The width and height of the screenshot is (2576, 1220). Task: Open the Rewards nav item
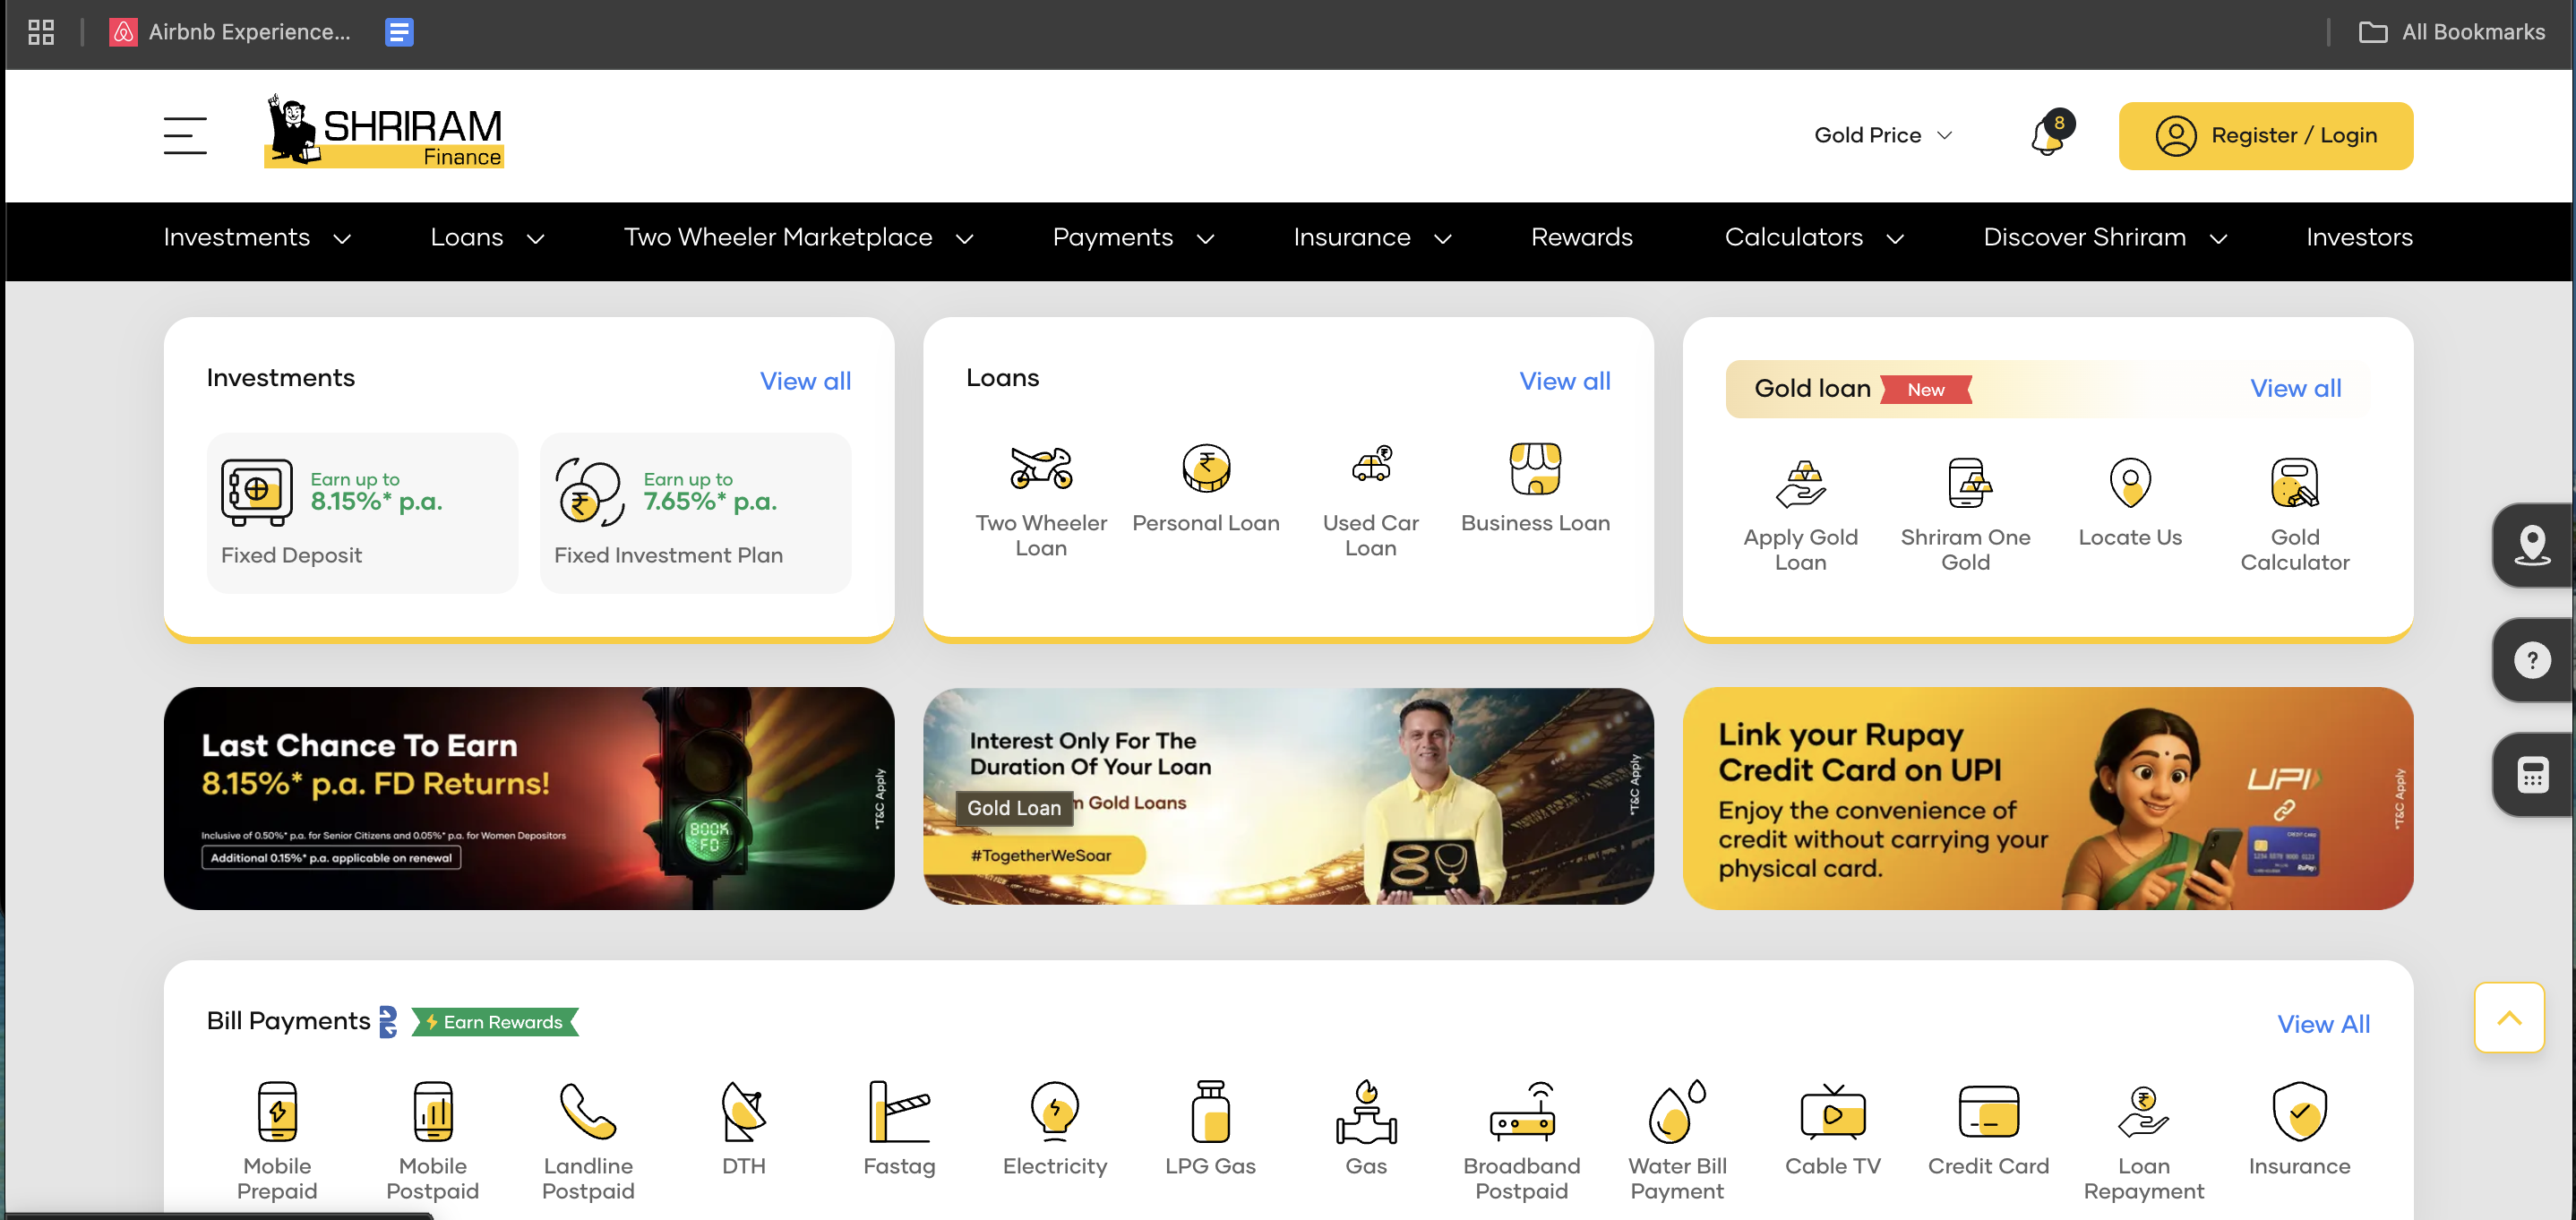(x=1581, y=237)
